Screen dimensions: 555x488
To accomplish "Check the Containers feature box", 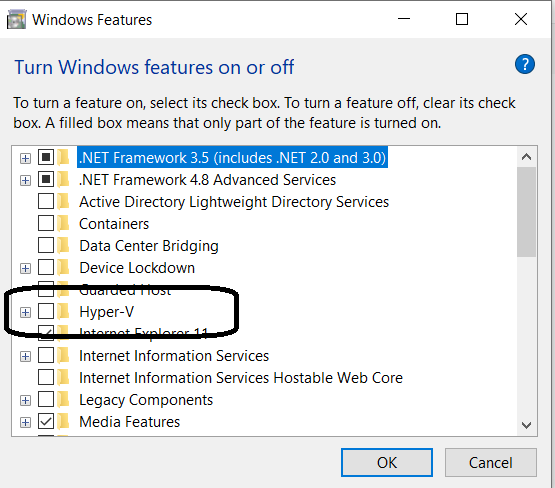I will (x=46, y=223).
